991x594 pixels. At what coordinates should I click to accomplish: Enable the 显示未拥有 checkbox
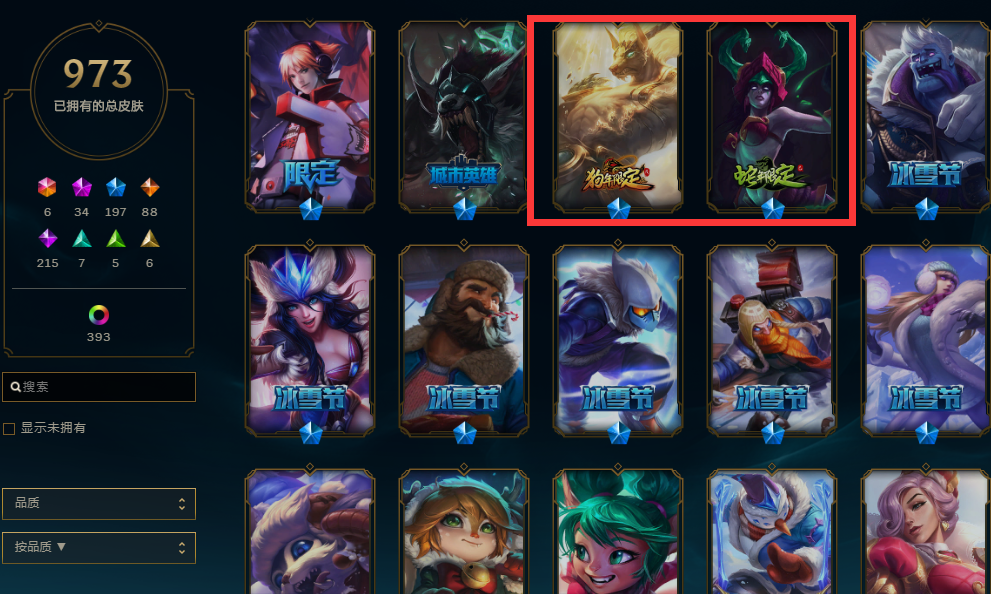[9, 429]
